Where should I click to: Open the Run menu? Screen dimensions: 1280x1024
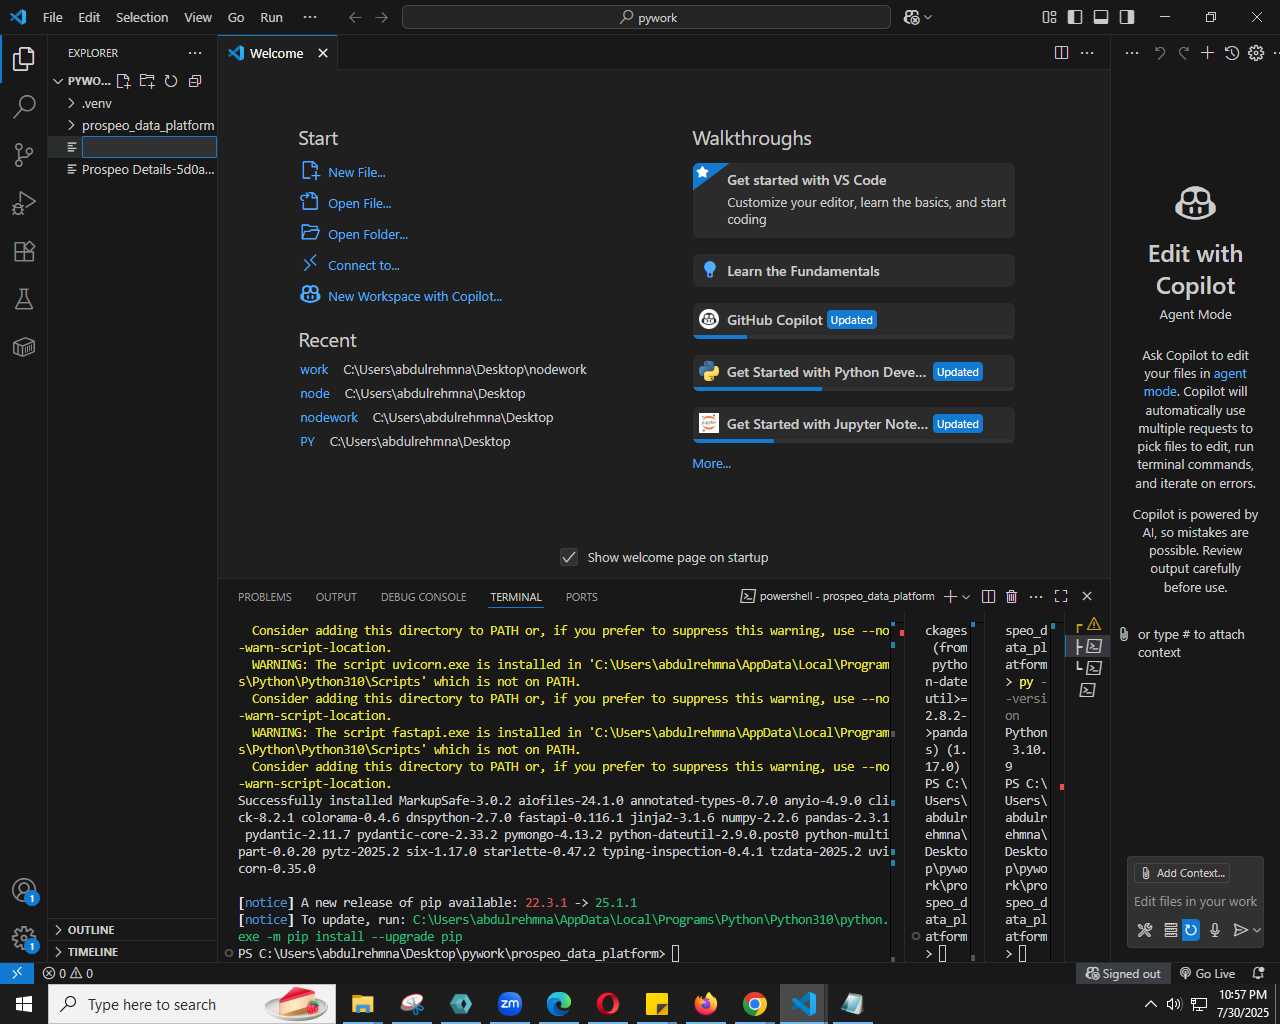pos(271,17)
